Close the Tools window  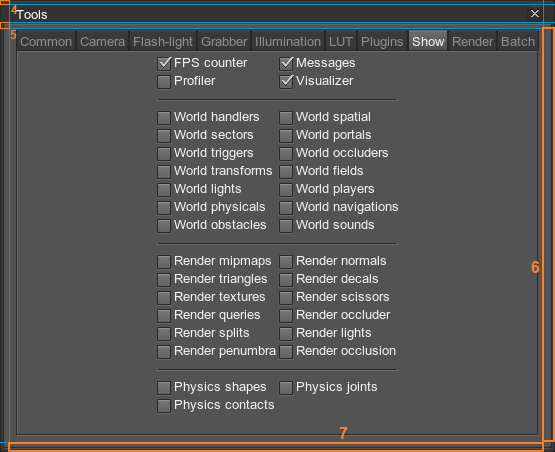tap(534, 13)
